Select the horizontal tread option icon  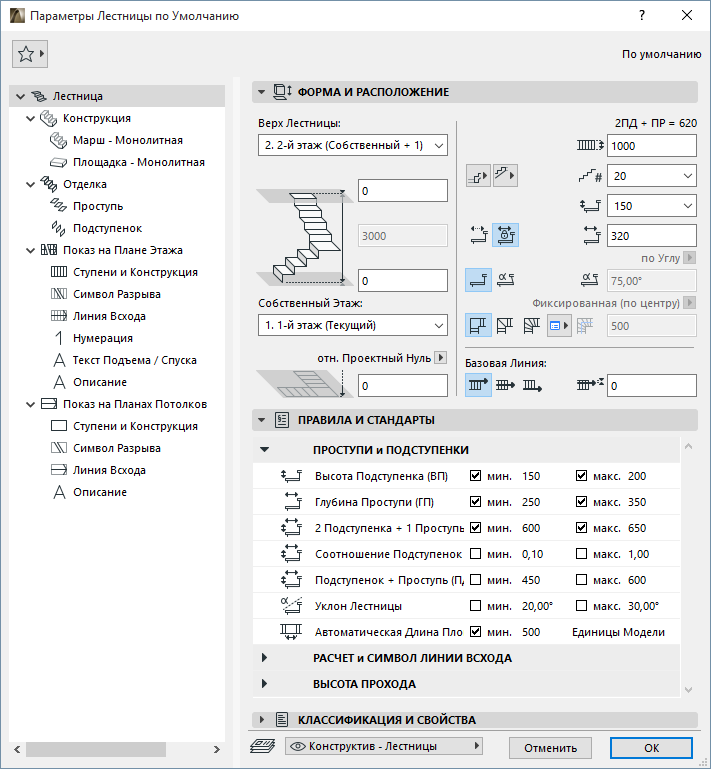coord(478,280)
